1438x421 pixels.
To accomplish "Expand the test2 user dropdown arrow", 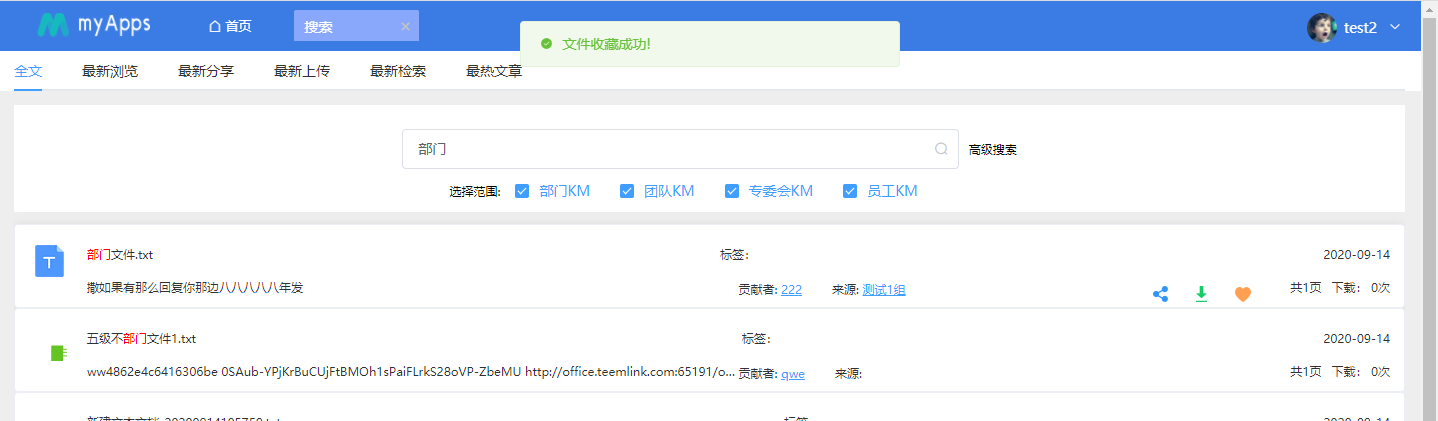I will tap(1395, 27).
